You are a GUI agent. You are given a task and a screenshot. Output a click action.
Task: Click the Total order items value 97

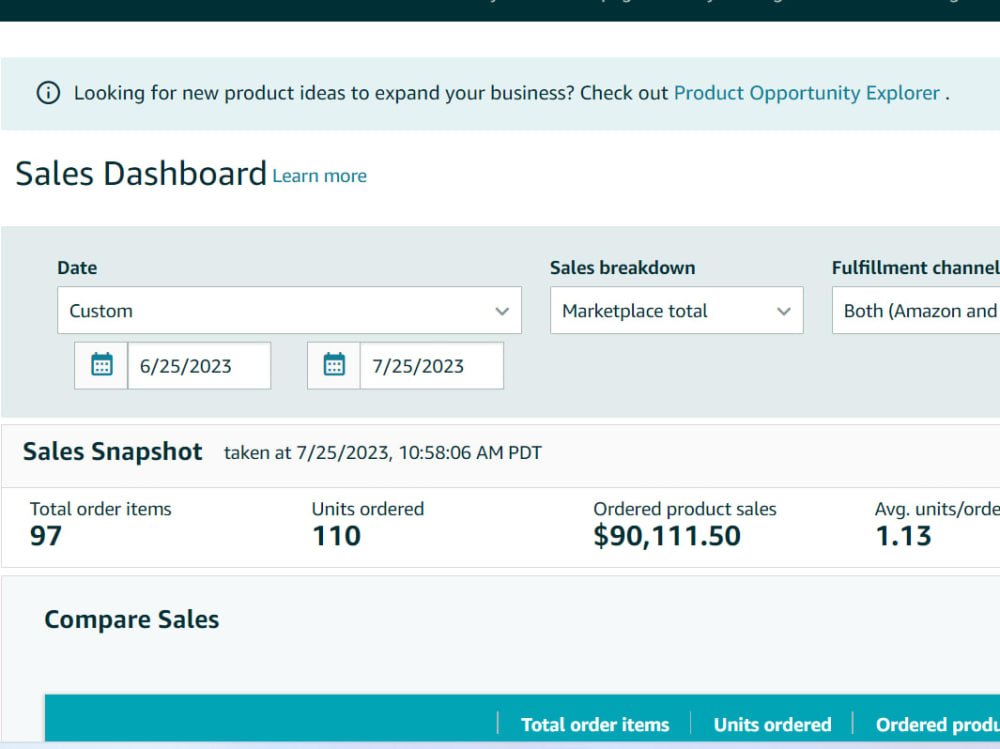[46, 536]
